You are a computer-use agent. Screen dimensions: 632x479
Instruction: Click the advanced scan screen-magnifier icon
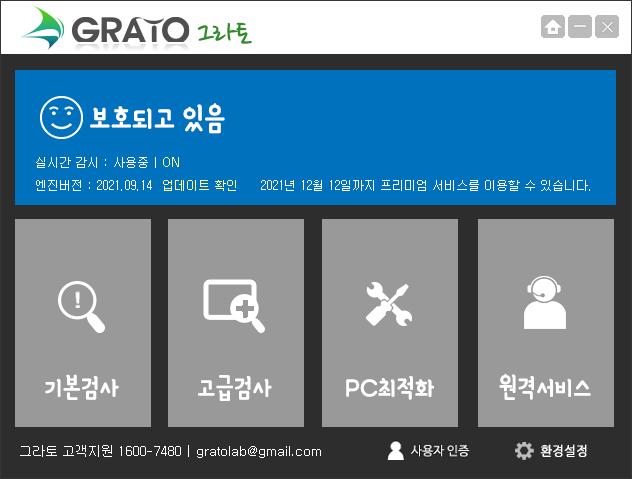[x=234, y=306]
